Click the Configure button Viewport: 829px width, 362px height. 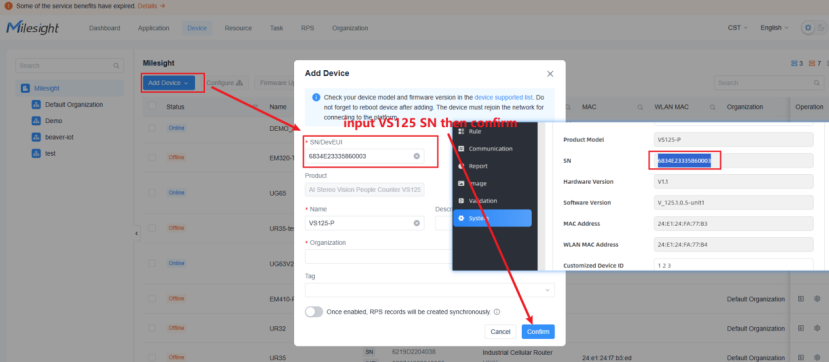tap(224, 83)
